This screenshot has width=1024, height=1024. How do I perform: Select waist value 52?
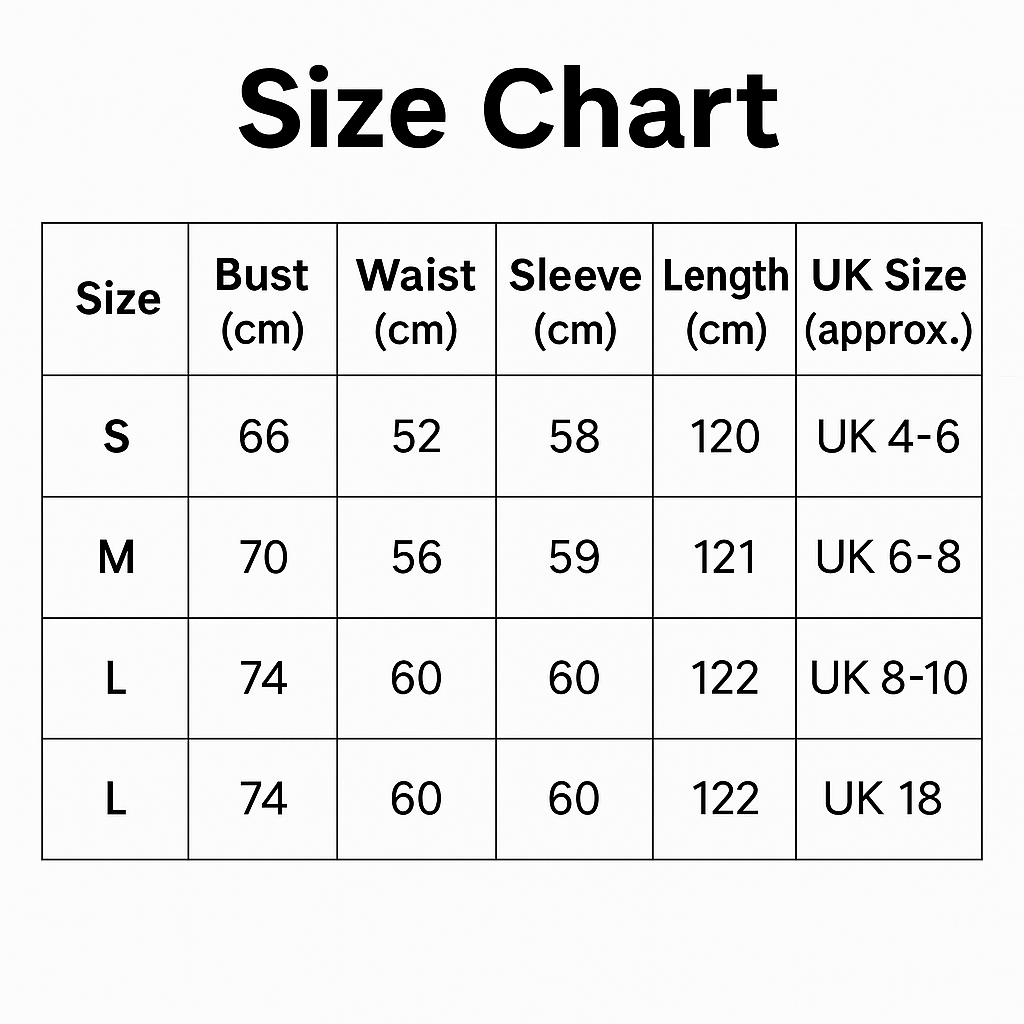pos(416,437)
